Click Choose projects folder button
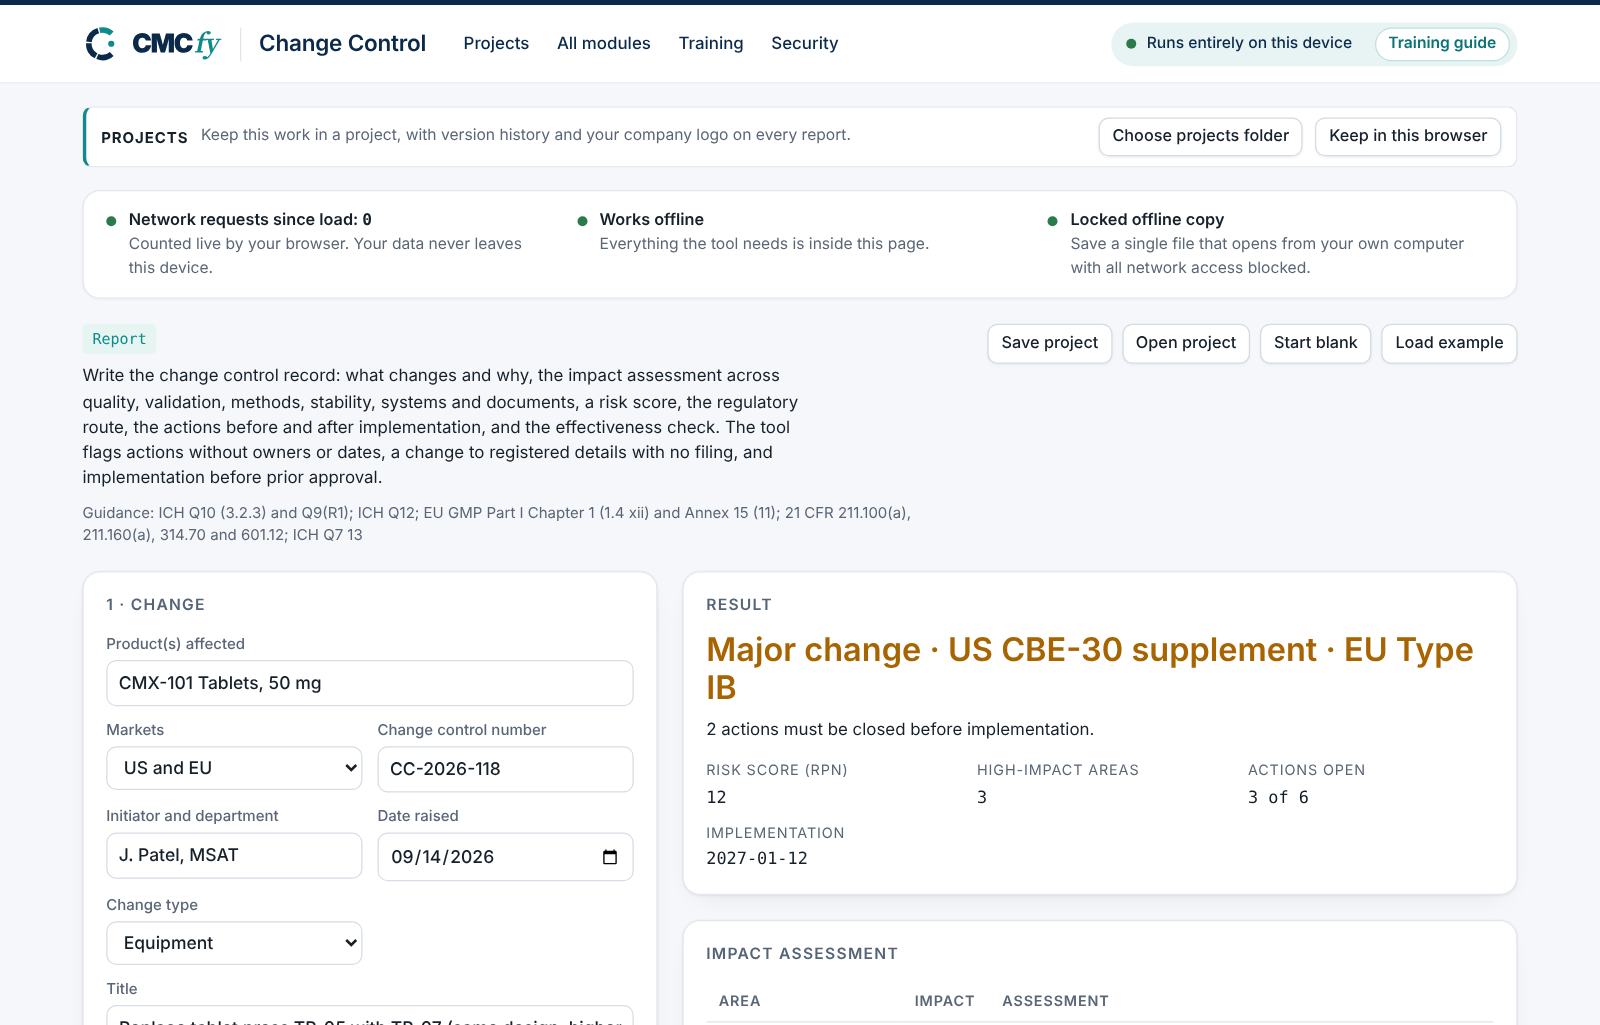 1200,136
